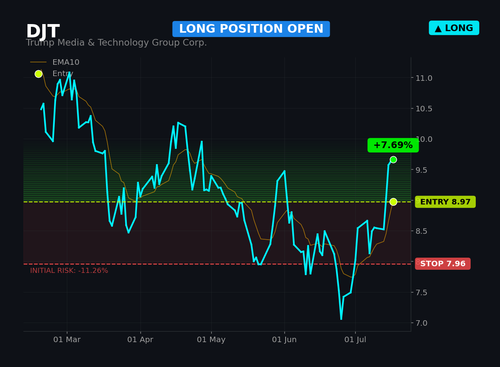Image resolution: width=500 pixels, height=367 pixels.
Task: Click the 7.0 price axis label
Action: pyautogui.click(x=421, y=323)
